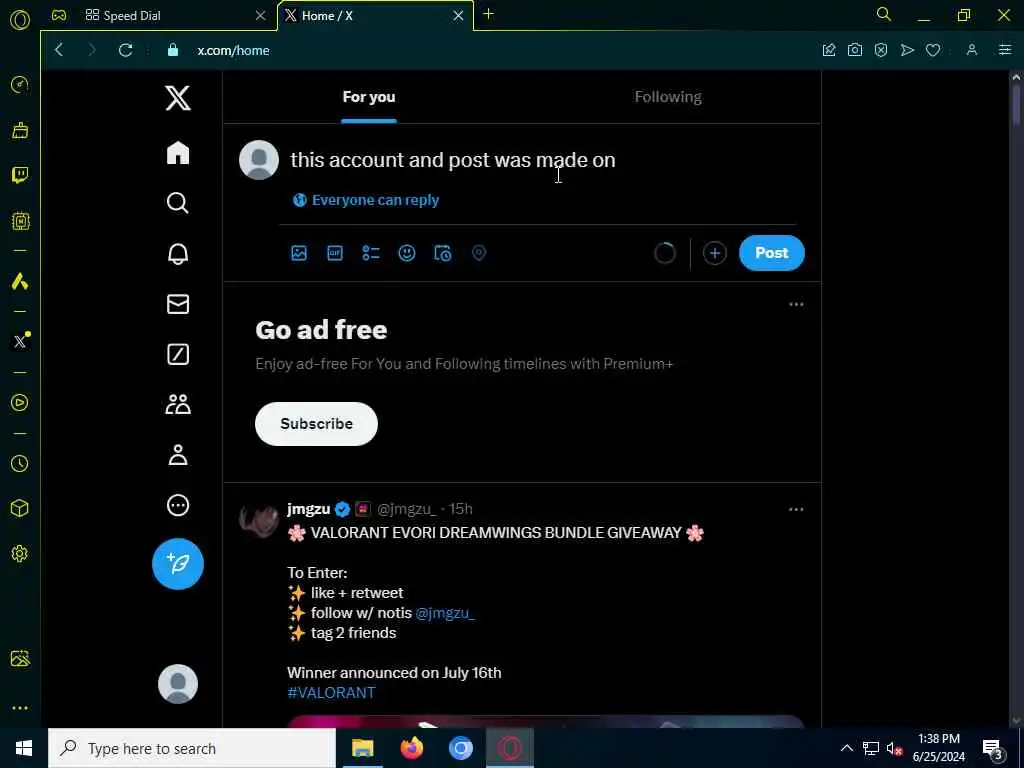
Task: Open bookmarks heart icon in toolbar
Action: 933,50
